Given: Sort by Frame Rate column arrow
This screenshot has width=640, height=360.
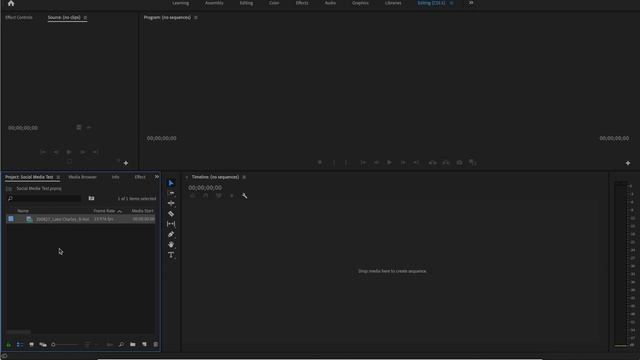Looking at the screenshot, I should pos(119,211).
